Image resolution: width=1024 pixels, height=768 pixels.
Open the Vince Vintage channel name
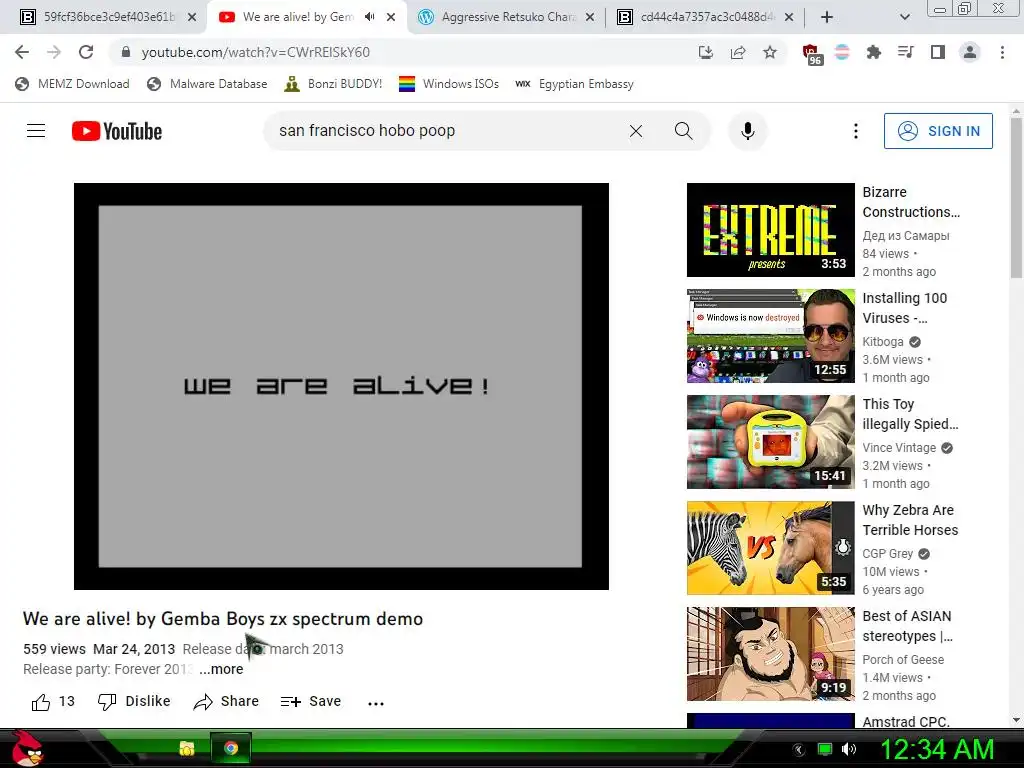899,447
